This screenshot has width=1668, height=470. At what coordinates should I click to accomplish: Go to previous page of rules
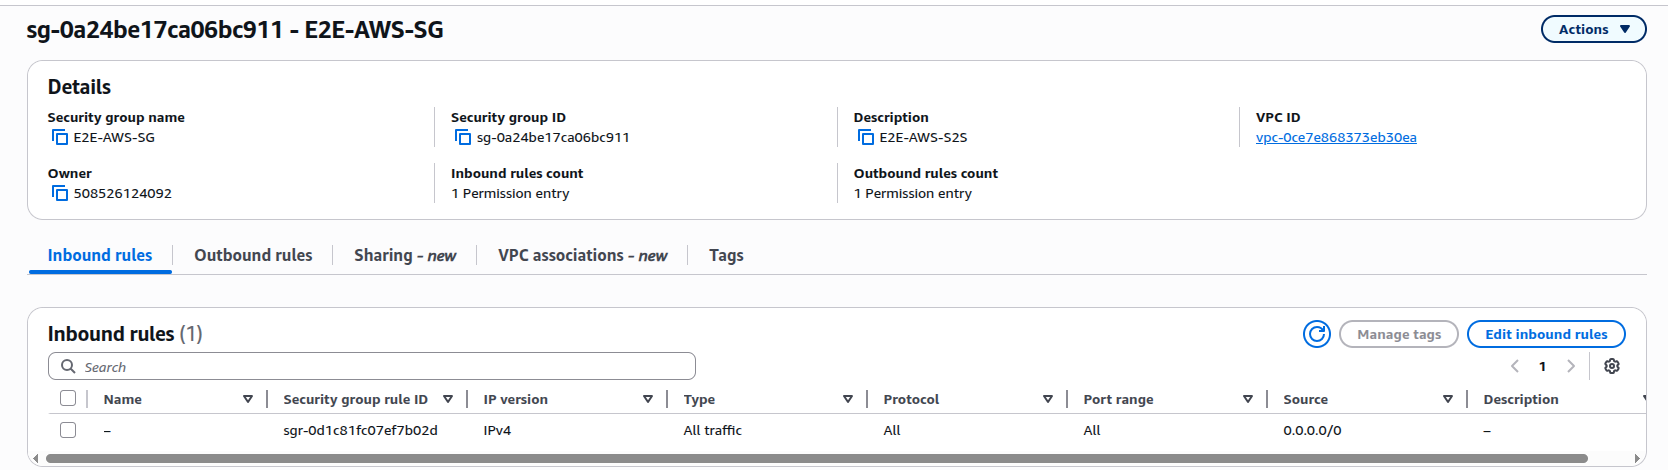pyautogui.click(x=1515, y=366)
